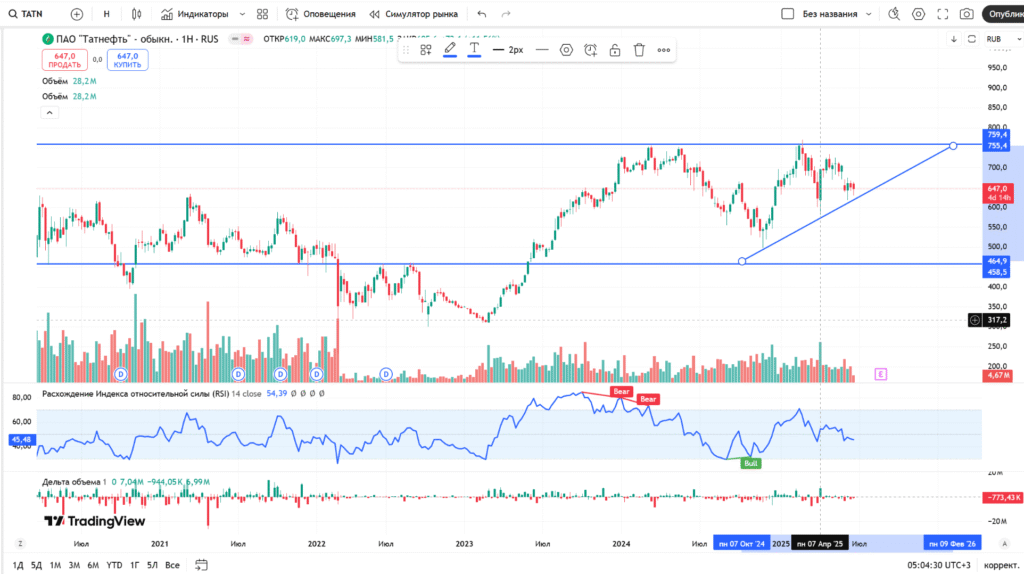The image size is (1024, 574).
Task: Click the Z button on the time axis
Action: 20,543
